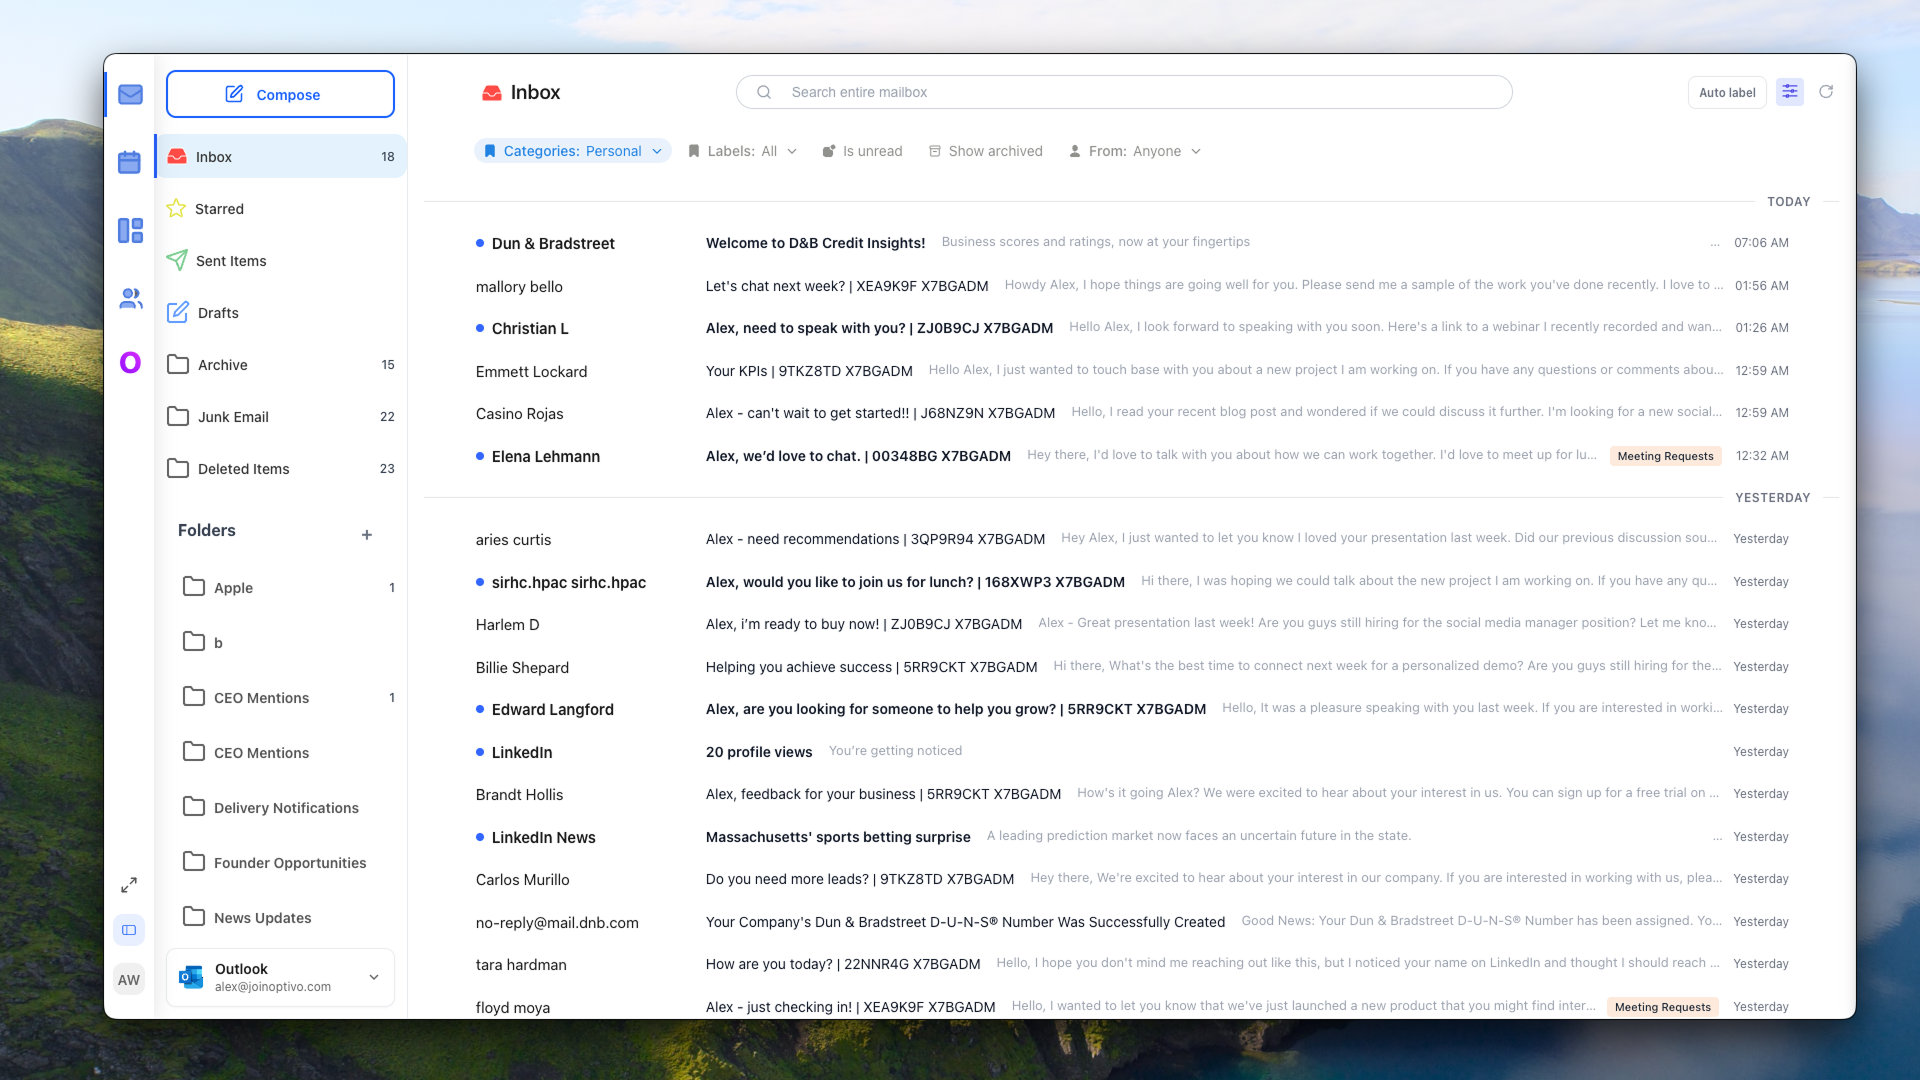Open the Mail view in the sidebar
Screen dimensions: 1920x1080
(x=129, y=94)
